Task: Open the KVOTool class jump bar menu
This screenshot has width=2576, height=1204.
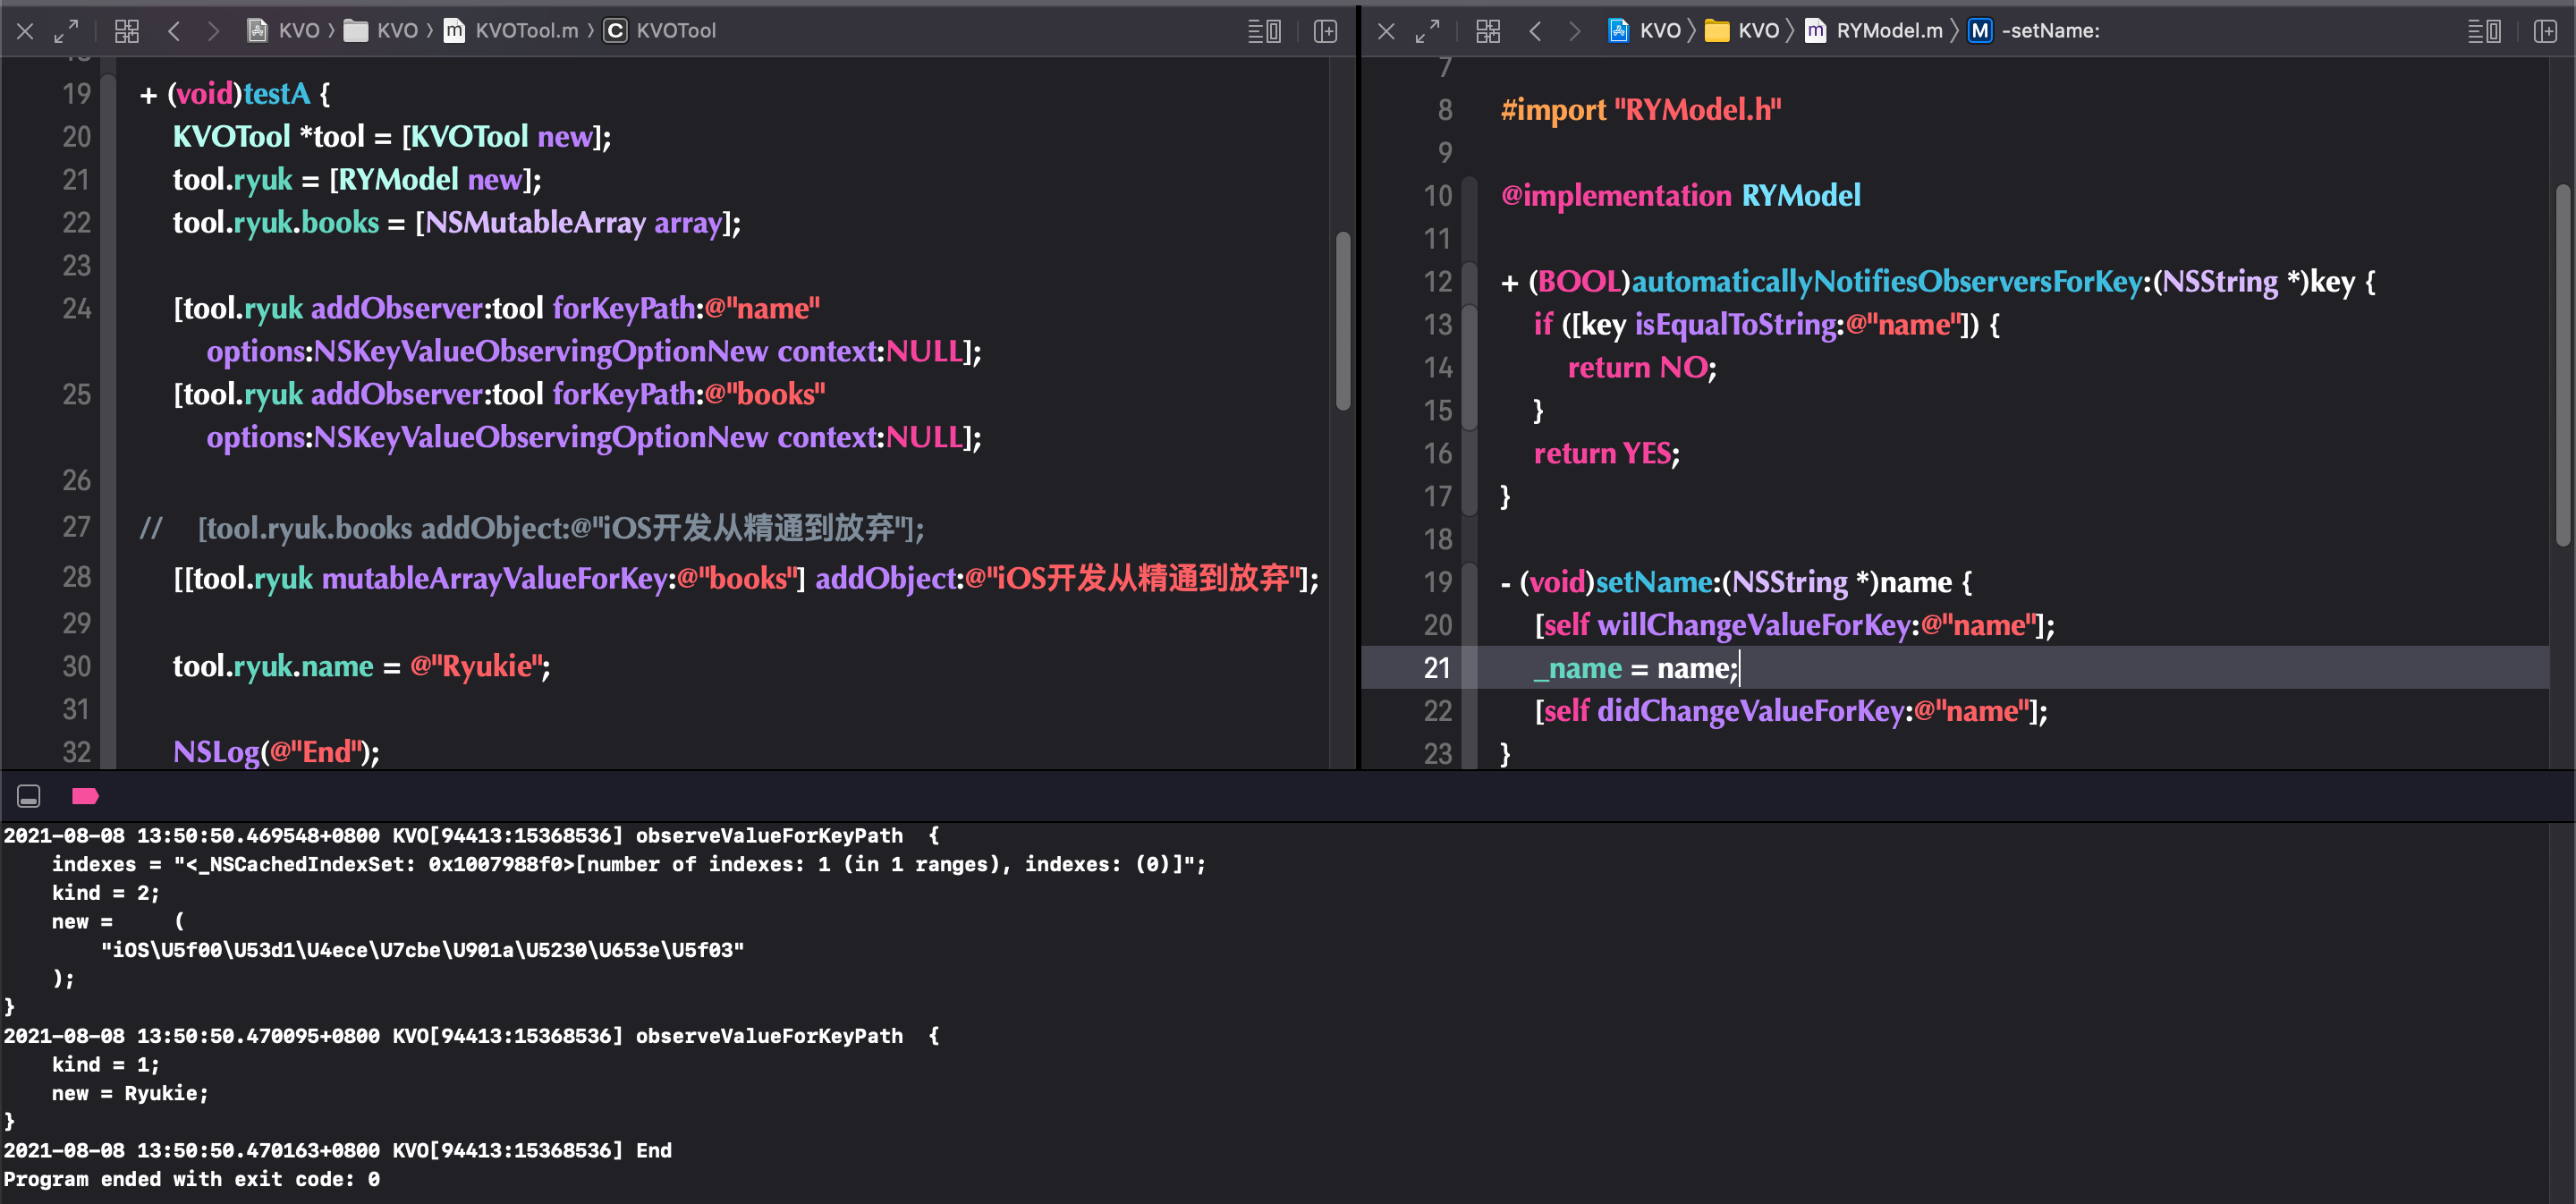Action: (x=661, y=31)
